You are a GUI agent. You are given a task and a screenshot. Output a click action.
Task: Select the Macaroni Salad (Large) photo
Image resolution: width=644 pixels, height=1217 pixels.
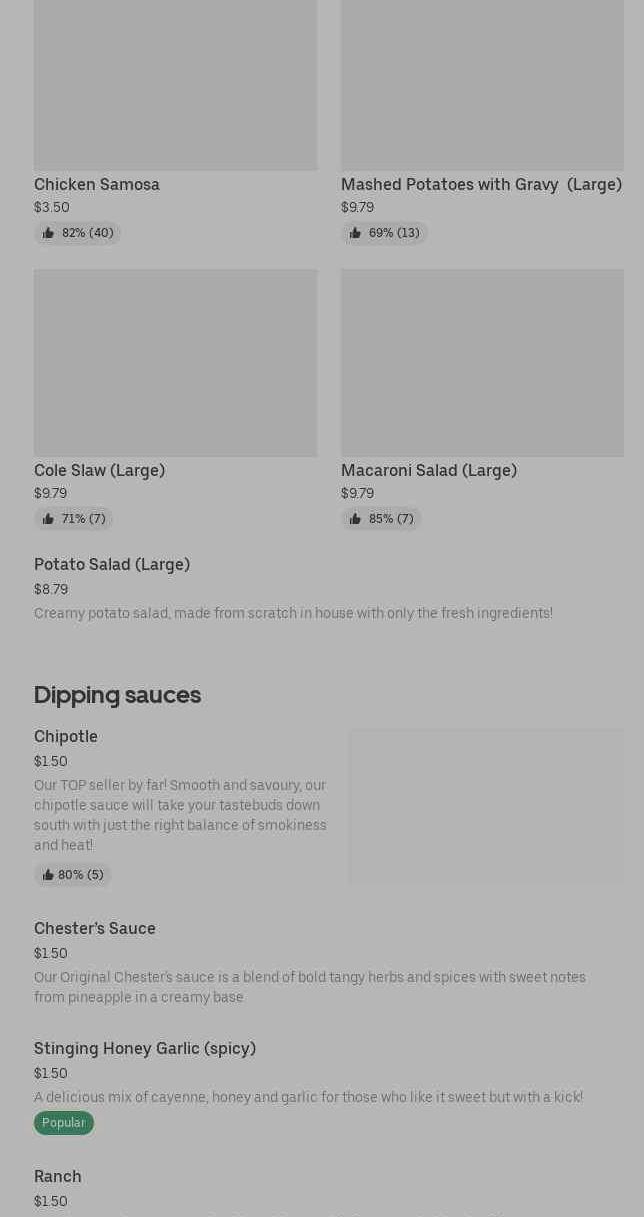click(482, 362)
